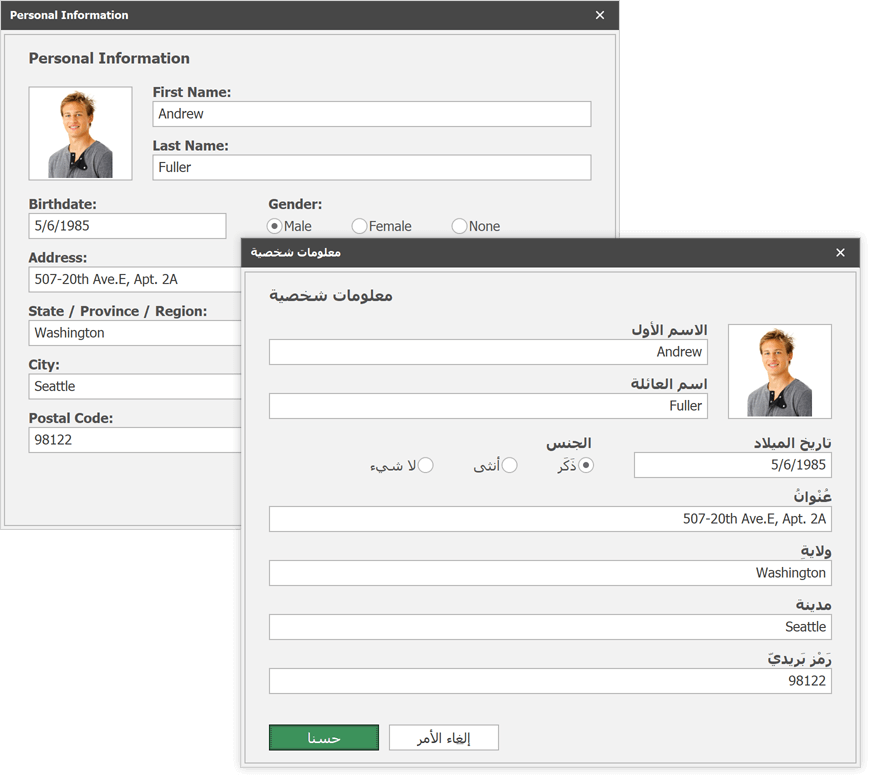Select the لا شيء option in Arabic form
Viewport: 869px width, 776px height.
coord(426,464)
